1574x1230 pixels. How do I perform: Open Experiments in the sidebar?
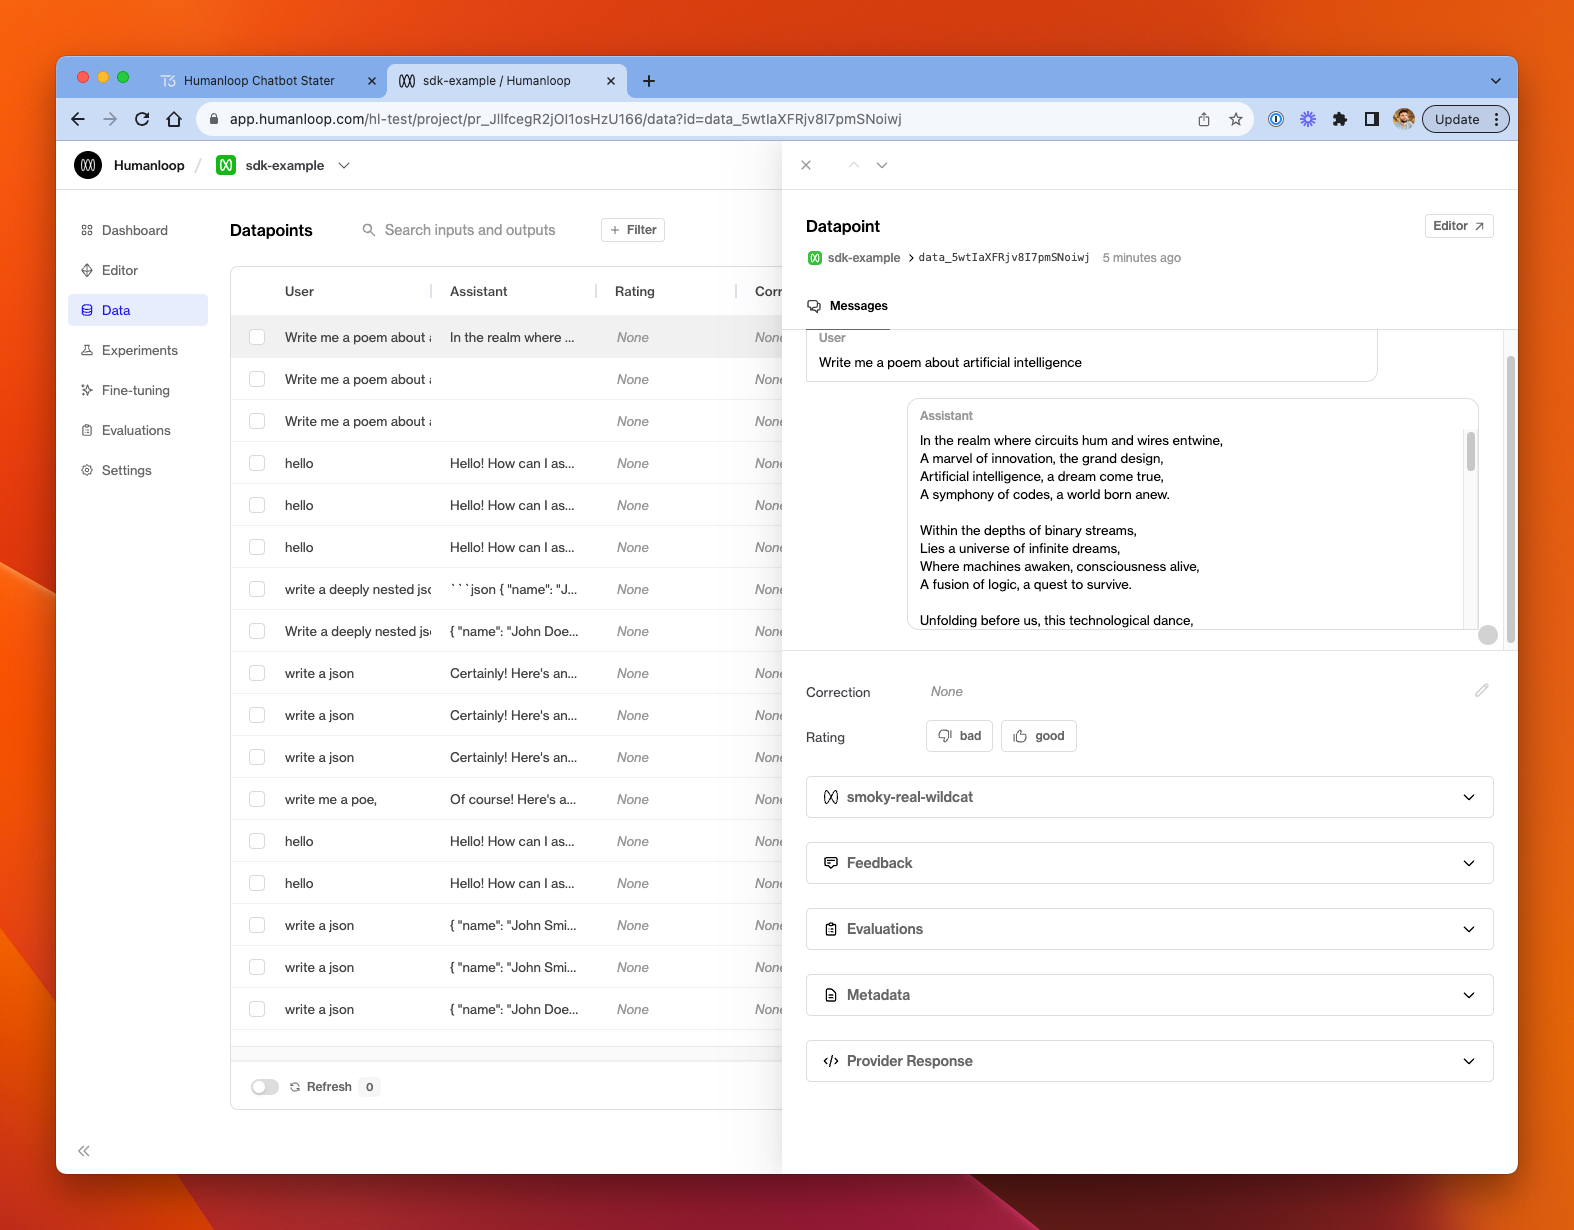138,350
